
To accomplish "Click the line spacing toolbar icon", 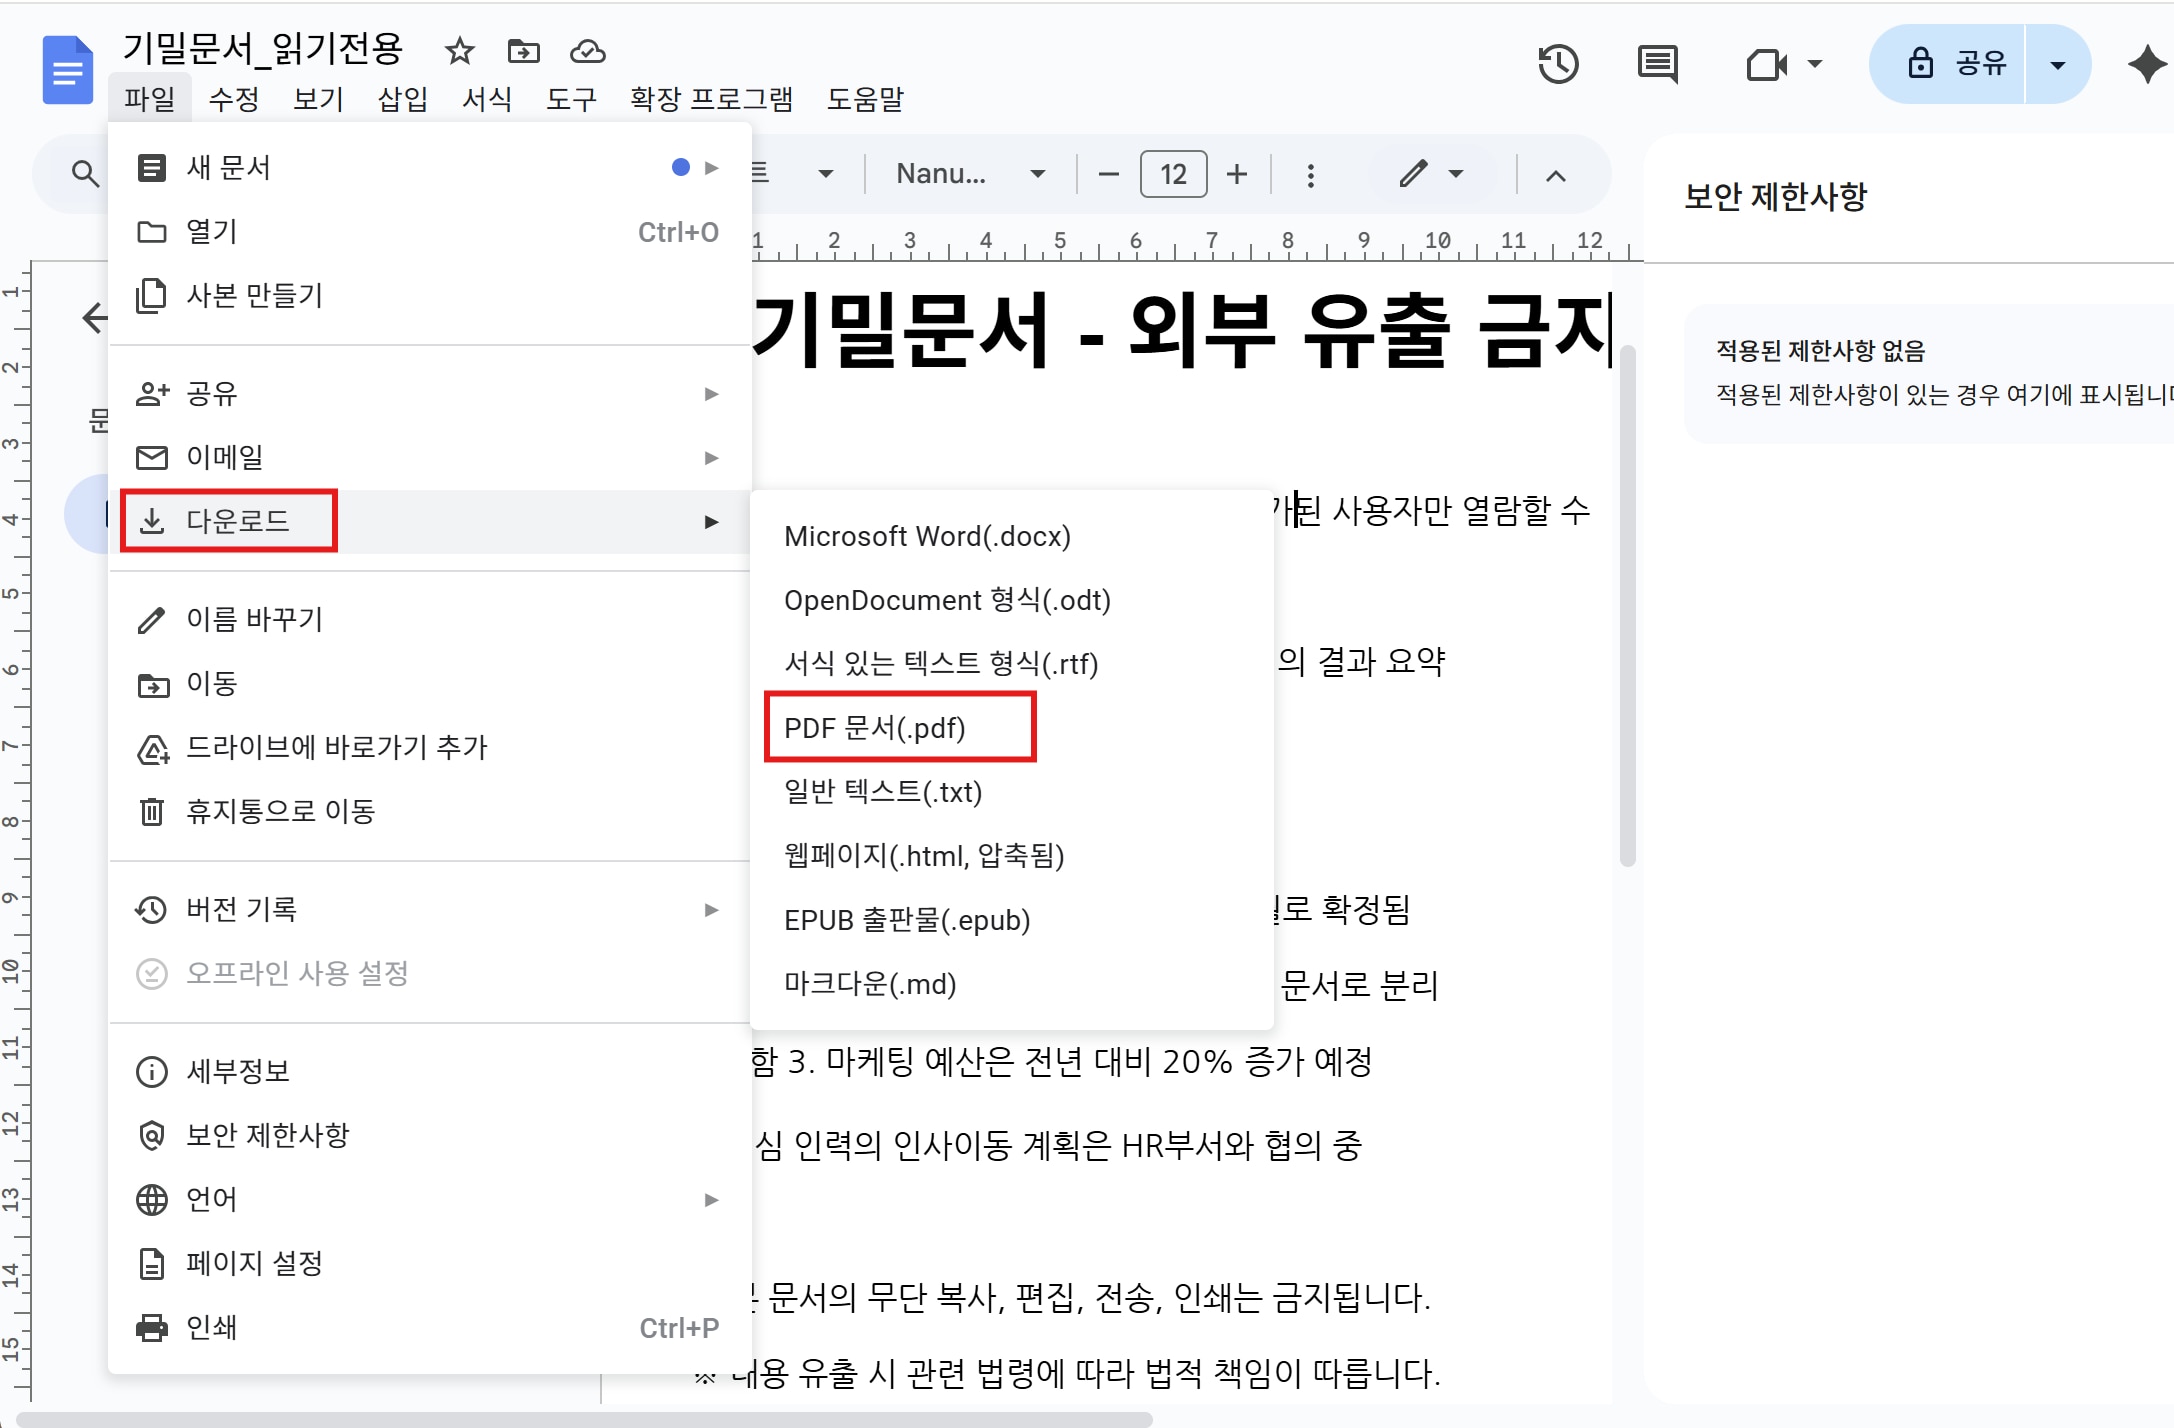I will pos(760,173).
